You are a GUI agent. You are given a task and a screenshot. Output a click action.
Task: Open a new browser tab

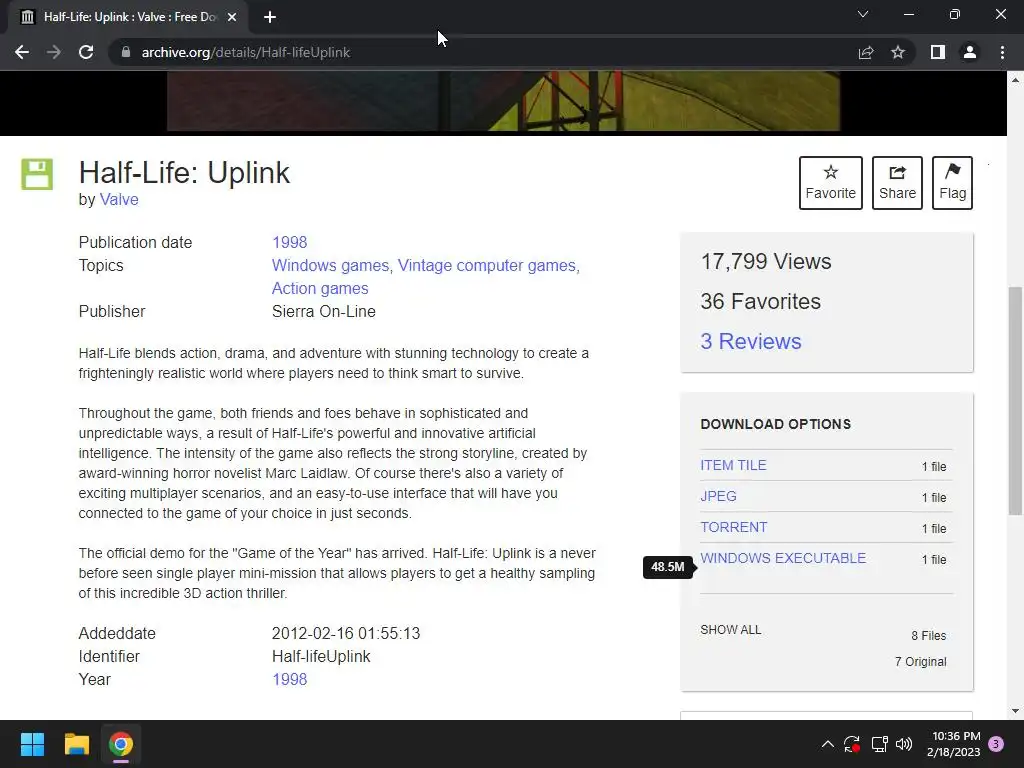click(x=270, y=17)
